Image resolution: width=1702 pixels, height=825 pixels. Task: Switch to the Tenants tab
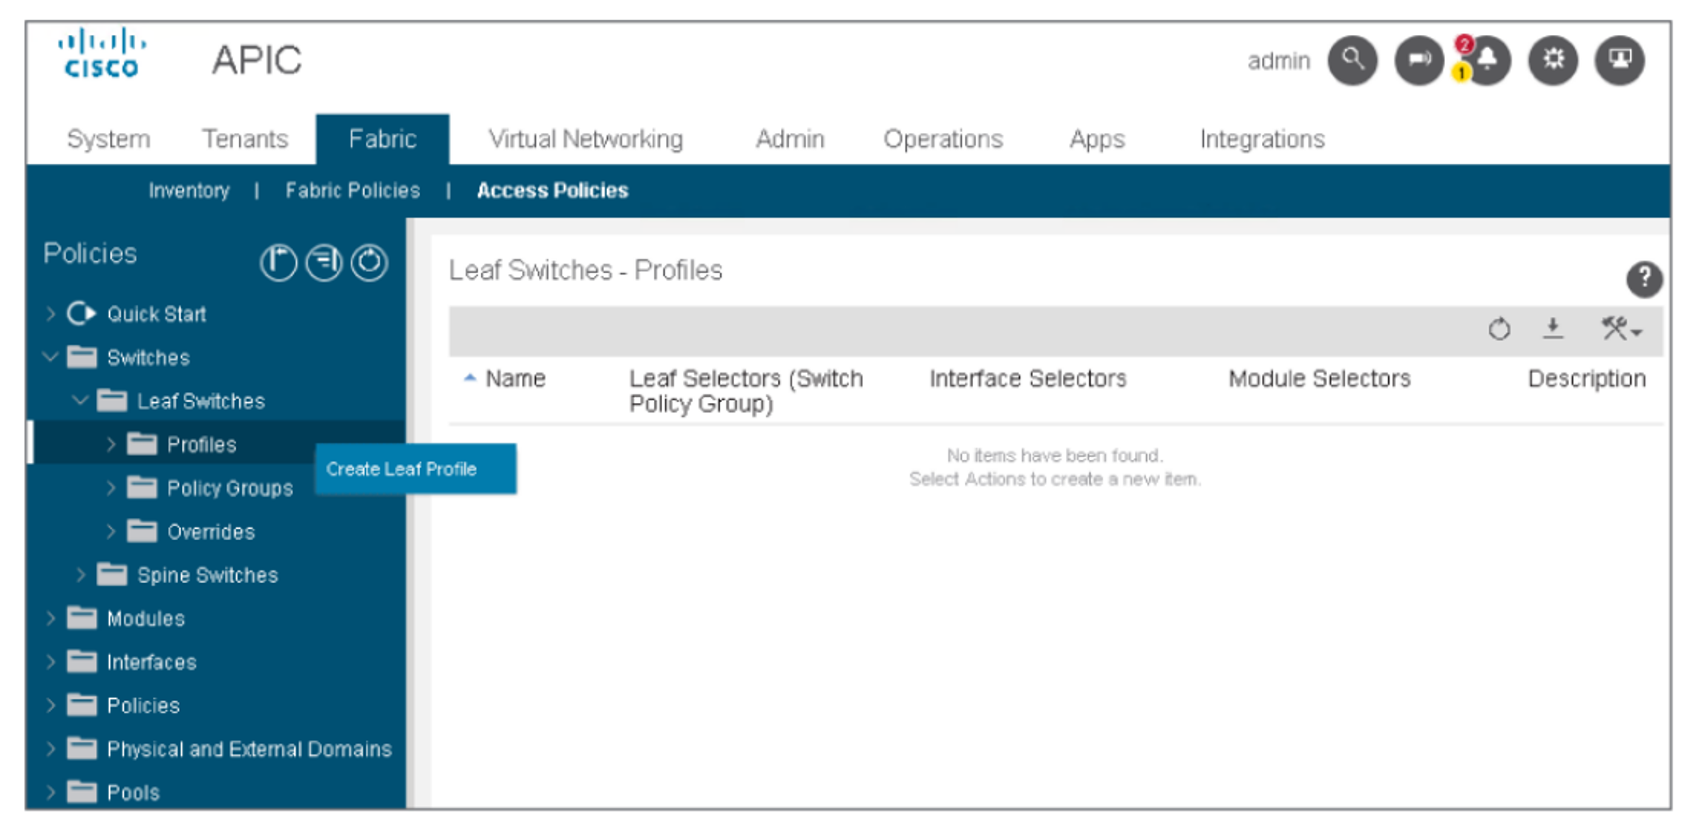point(245,139)
